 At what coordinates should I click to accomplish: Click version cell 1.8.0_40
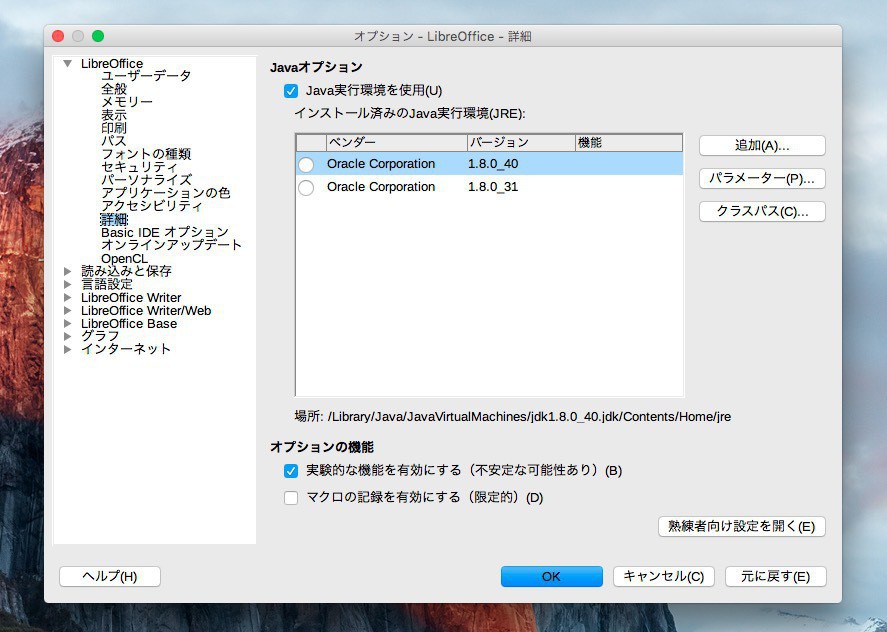(493, 164)
